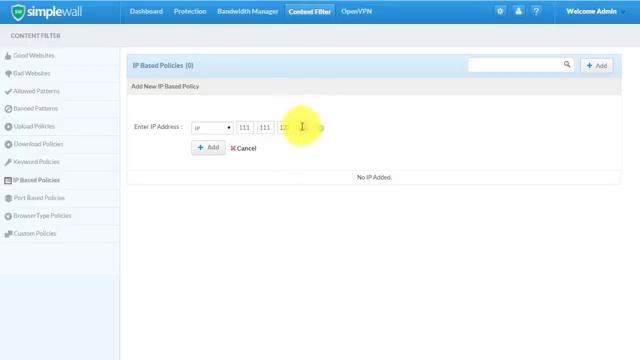Screen dimensions: 640x360
Task: Expand the Welcome Admin menu
Action: [x=595, y=11]
